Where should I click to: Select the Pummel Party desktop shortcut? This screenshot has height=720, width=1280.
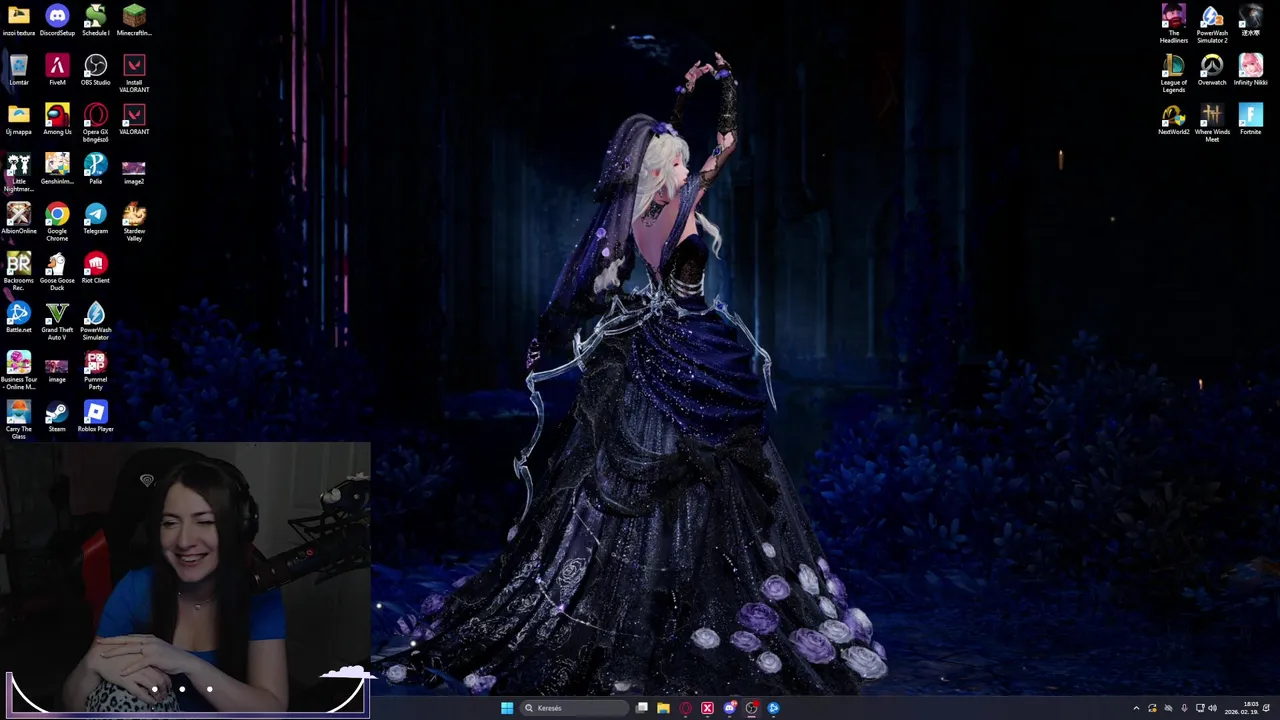(95, 371)
